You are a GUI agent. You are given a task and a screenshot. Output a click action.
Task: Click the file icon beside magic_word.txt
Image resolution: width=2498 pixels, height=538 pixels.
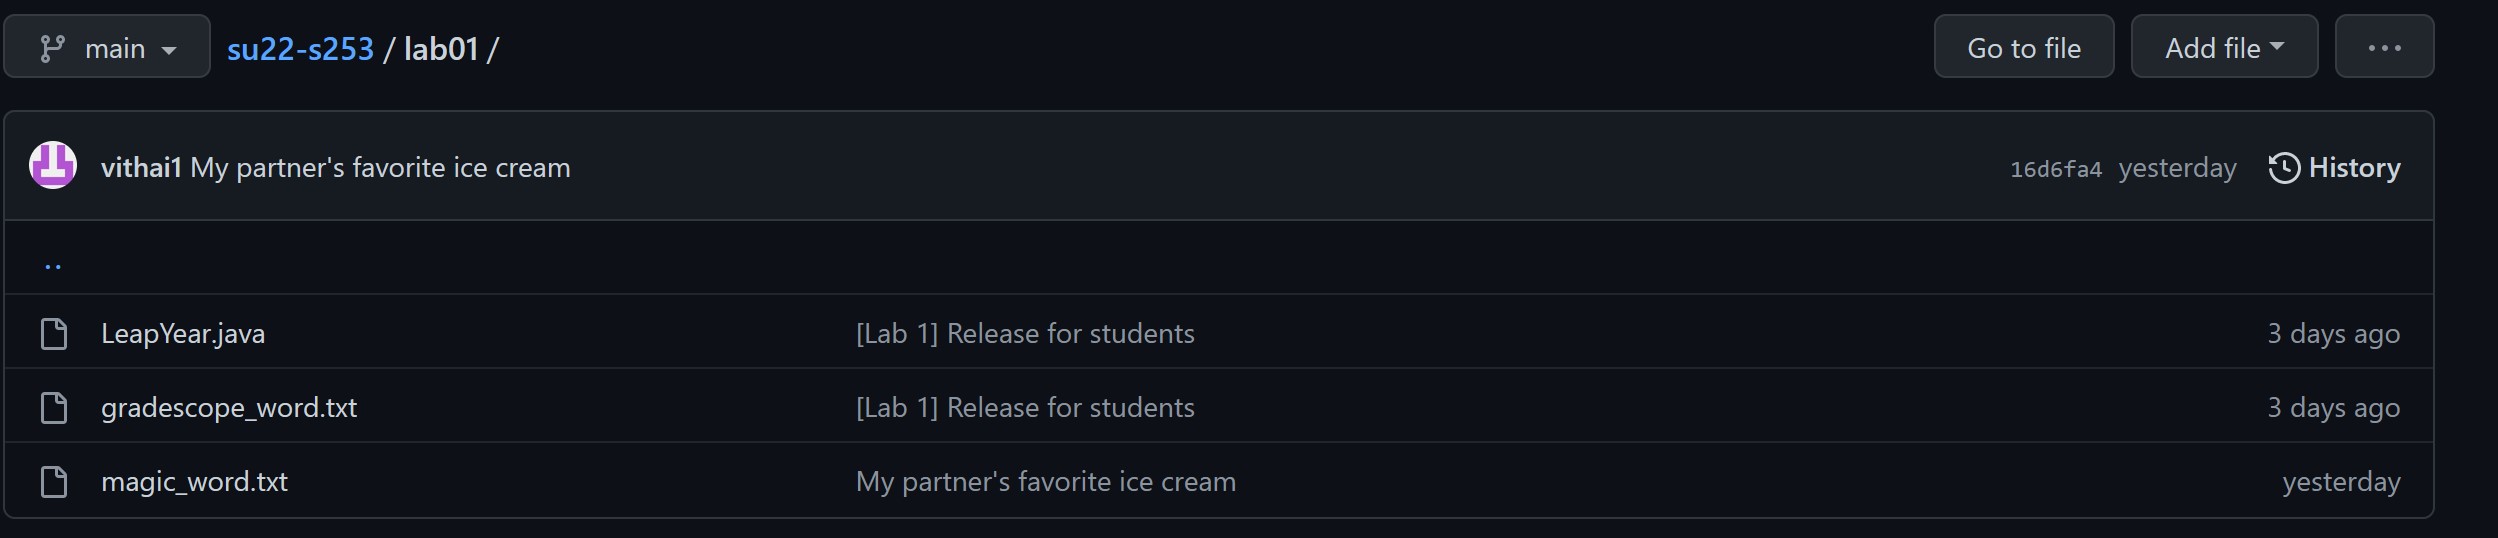pos(54,482)
